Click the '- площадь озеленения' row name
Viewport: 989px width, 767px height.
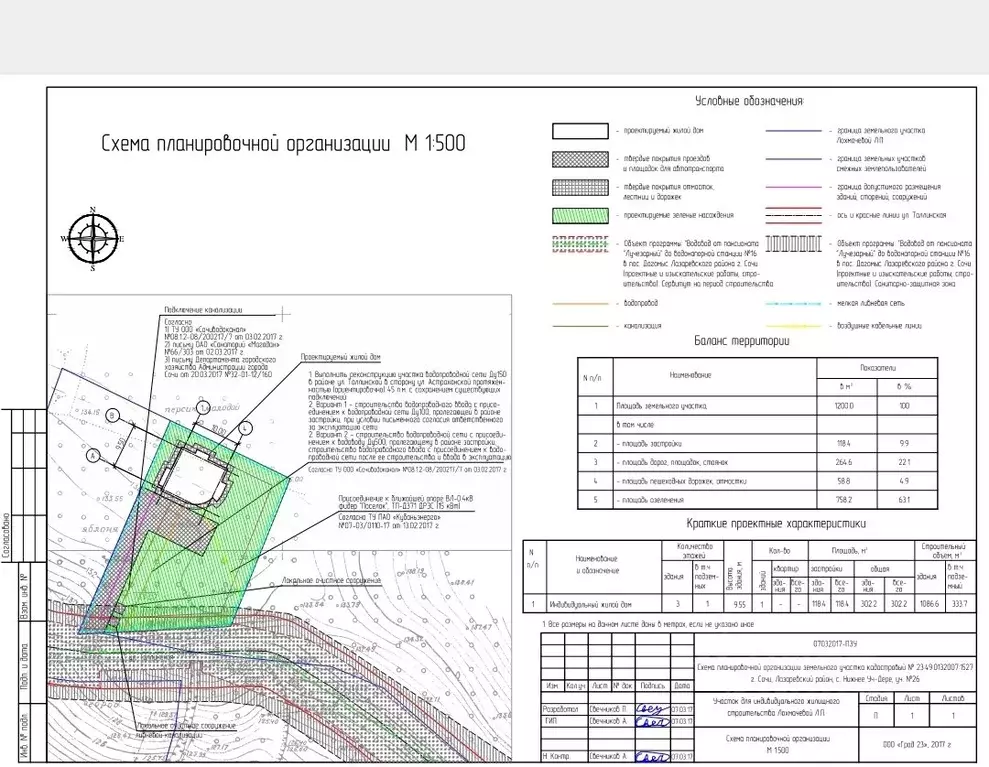650,500
